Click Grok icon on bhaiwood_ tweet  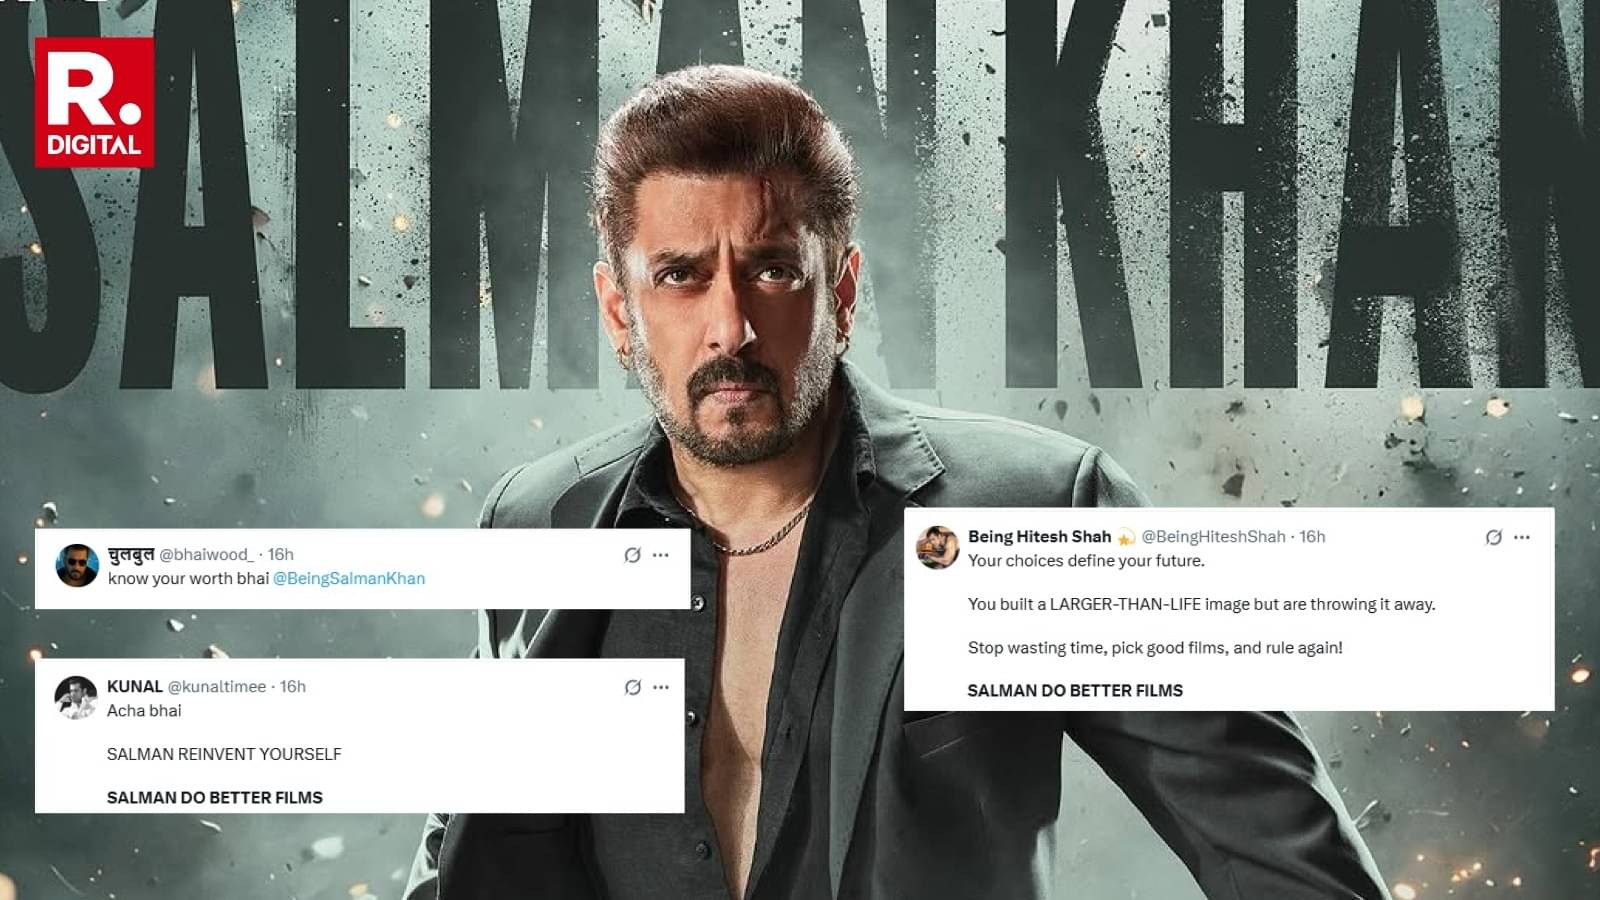click(632, 555)
